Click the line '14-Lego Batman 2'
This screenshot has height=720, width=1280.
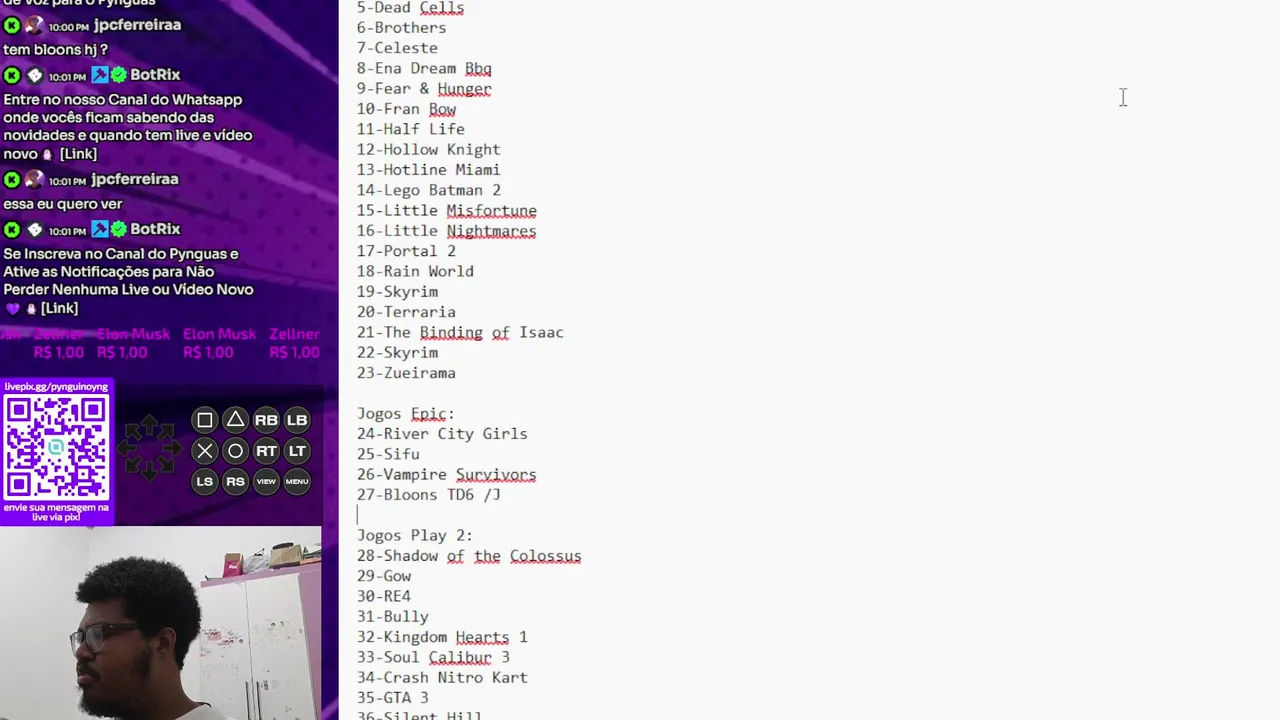tap(428, 190)
